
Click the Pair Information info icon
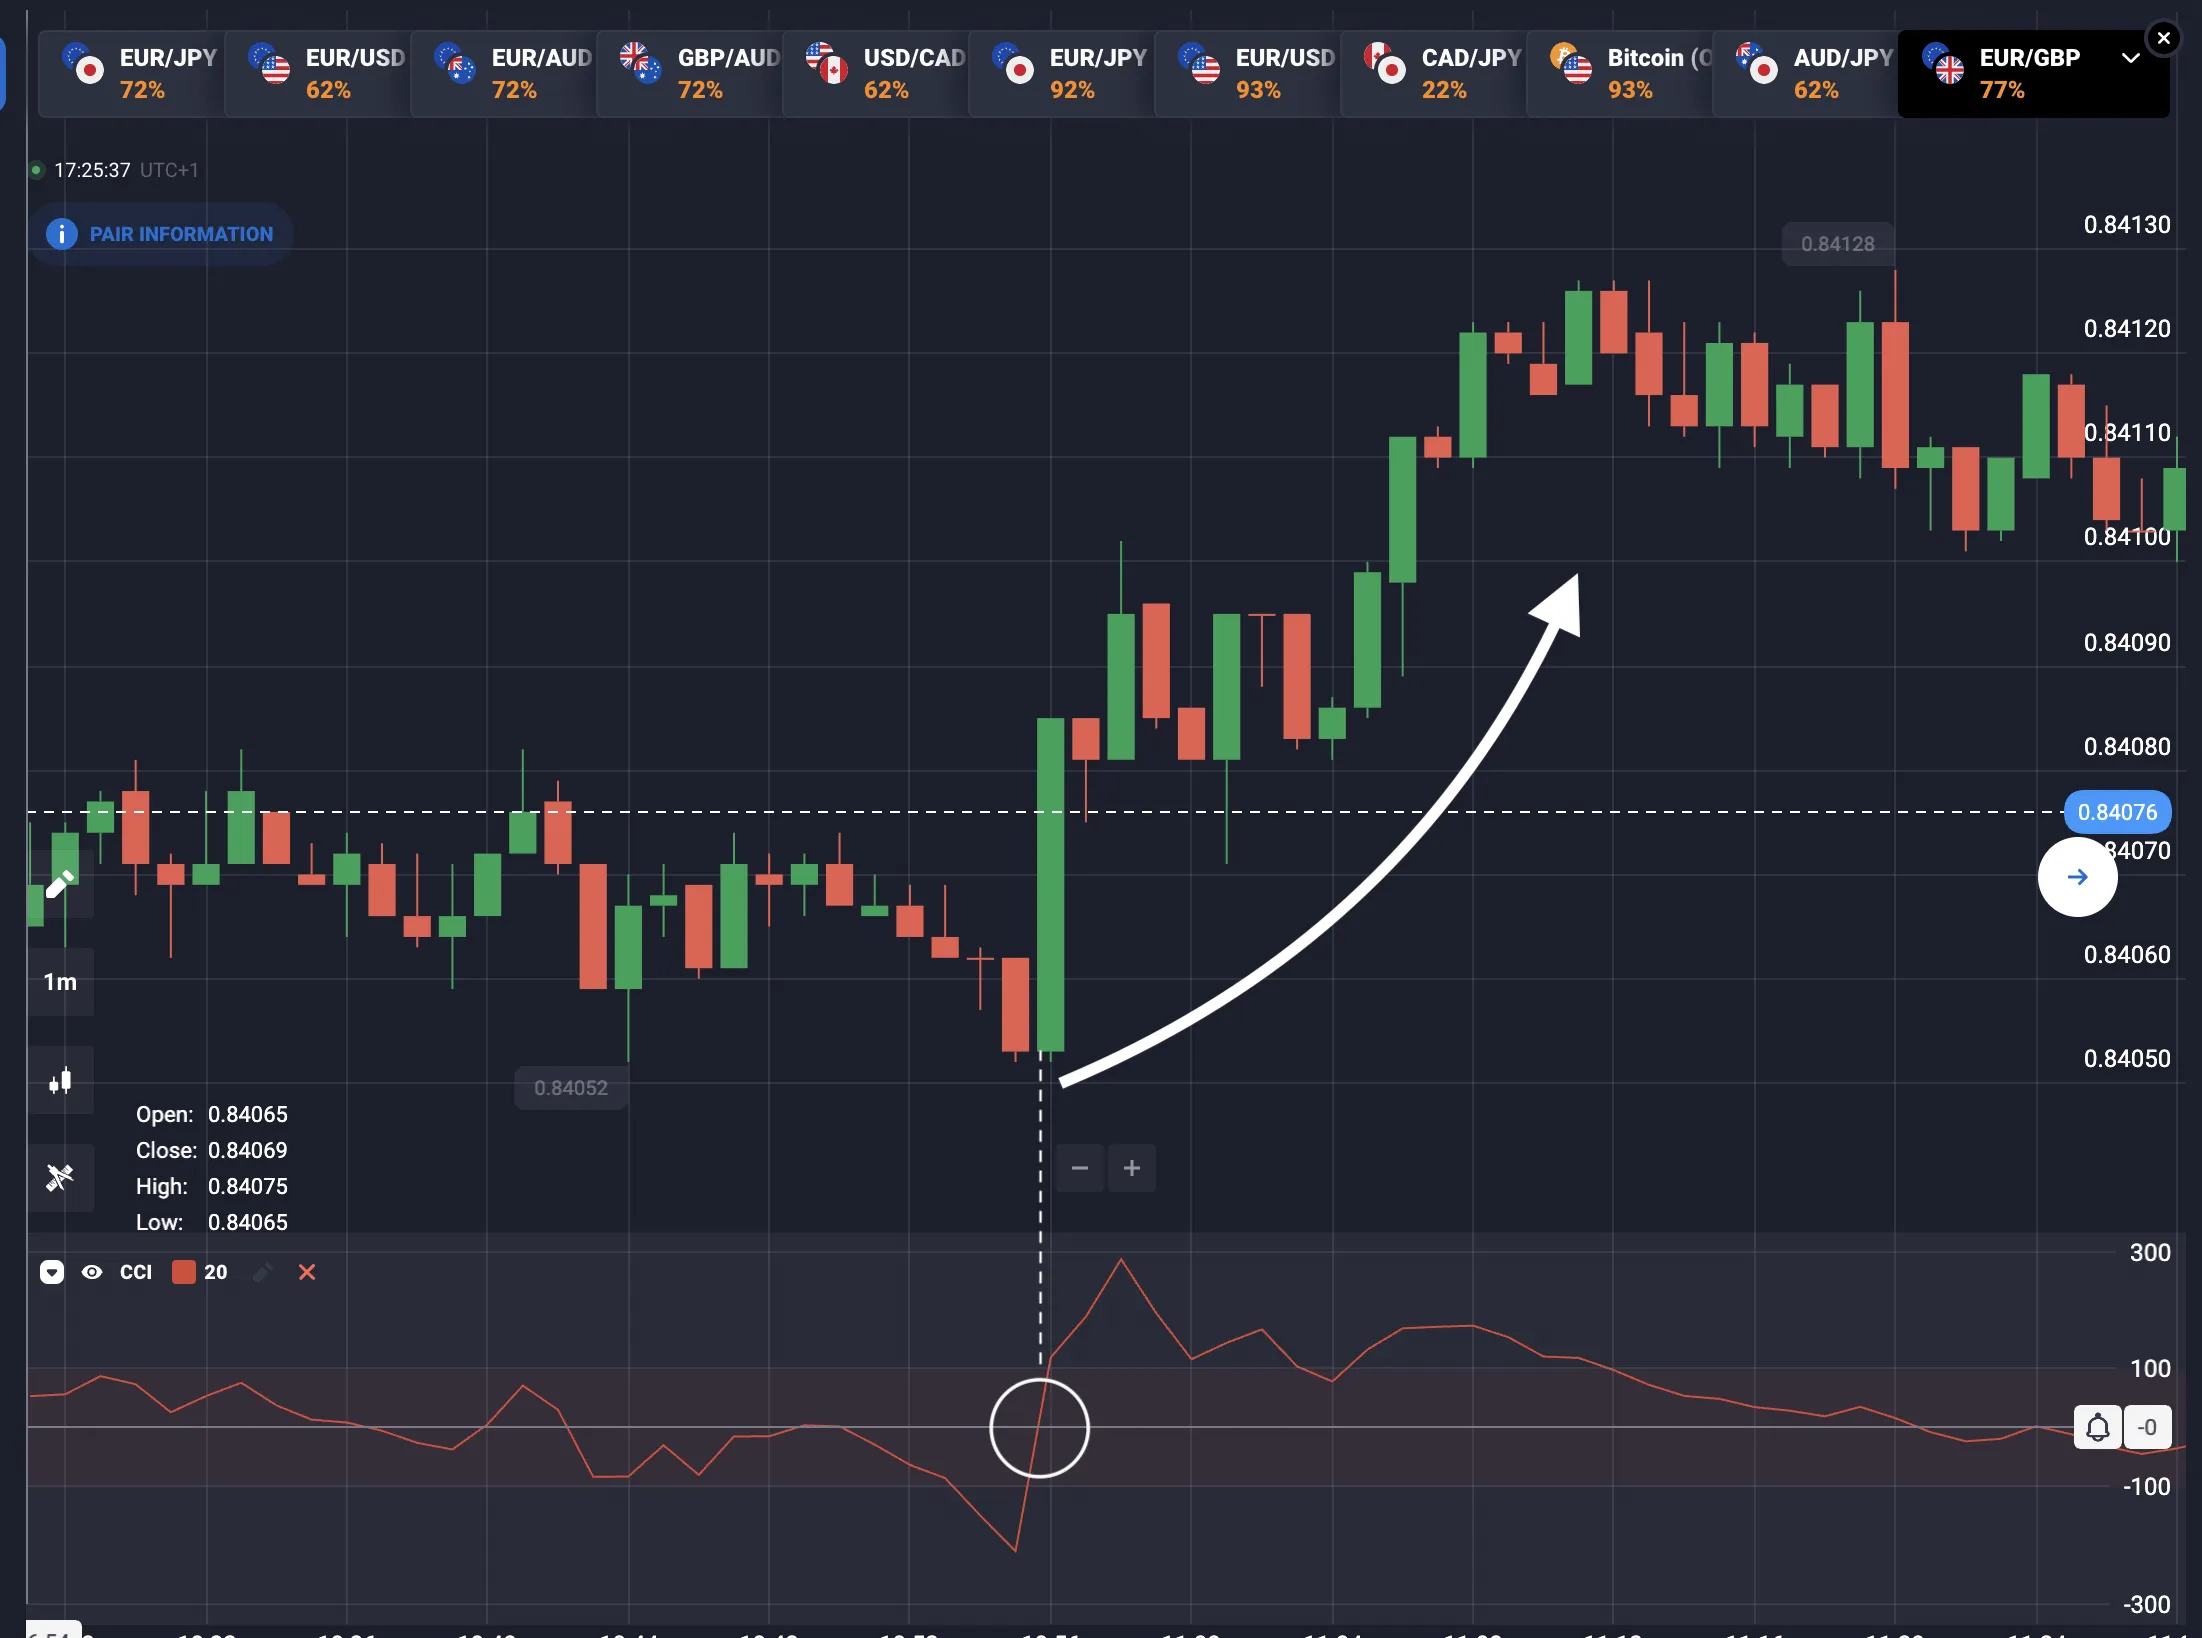pyautogui.click(x=62, y=234)
